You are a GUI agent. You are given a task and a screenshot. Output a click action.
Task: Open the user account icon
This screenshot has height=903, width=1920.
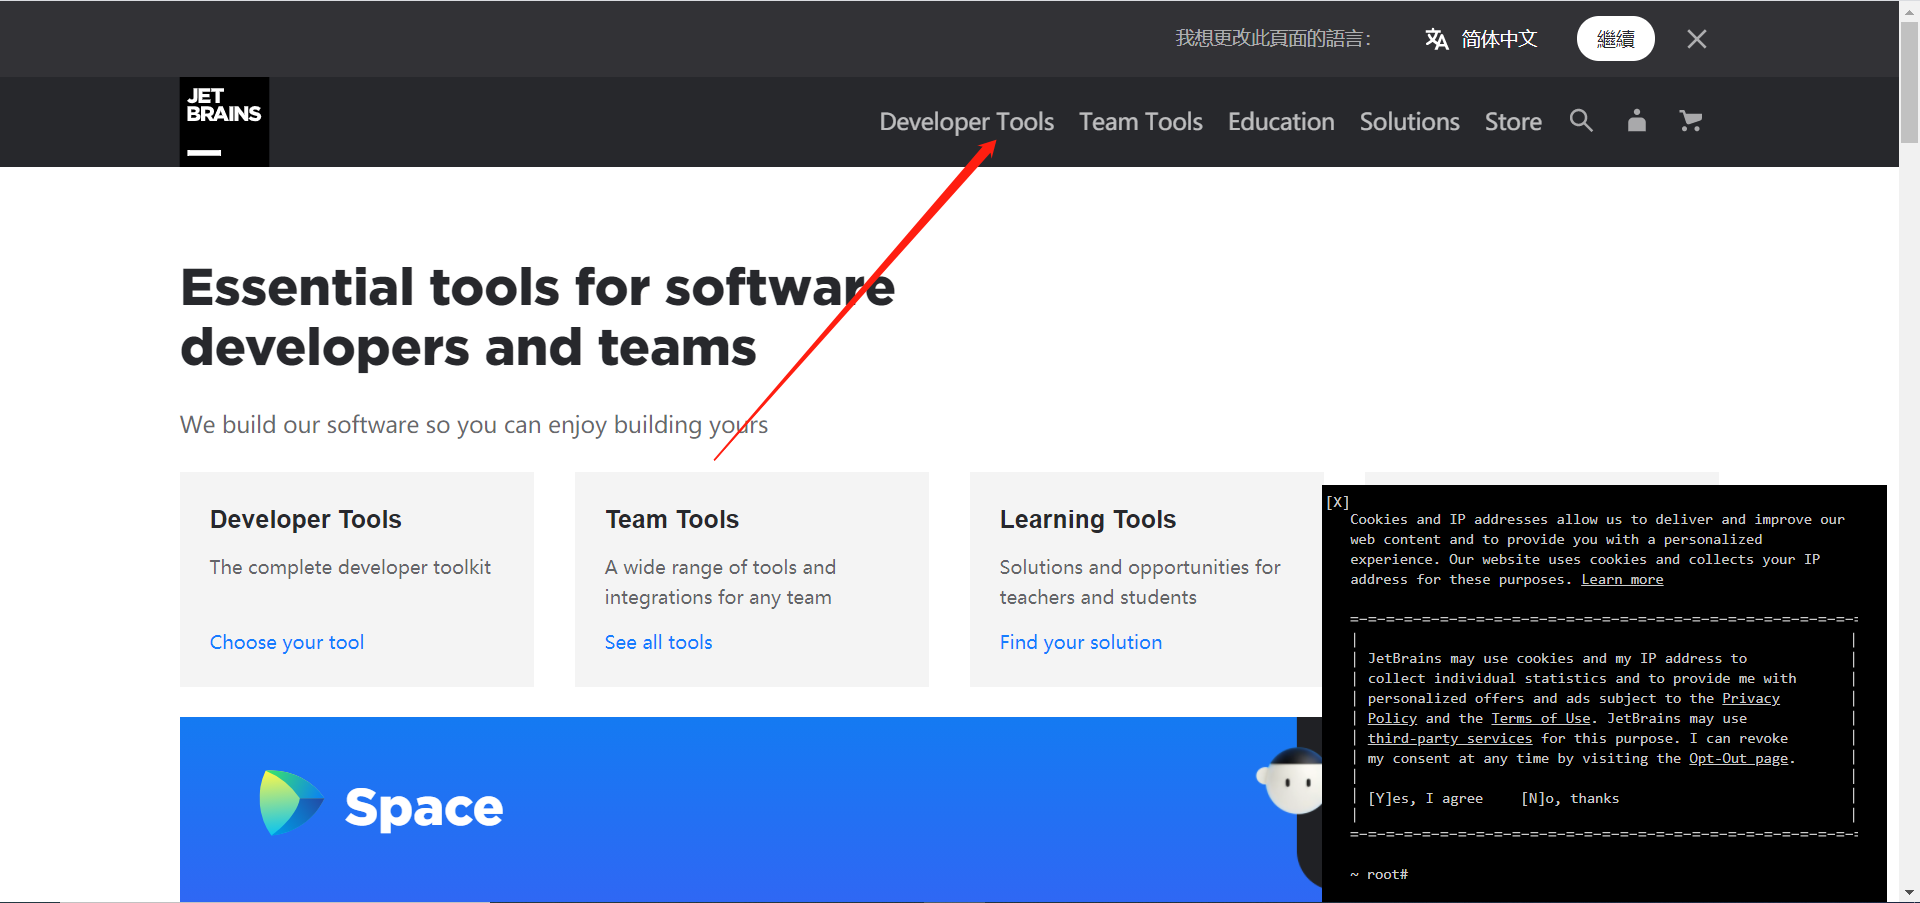(x=1637, y=121)
